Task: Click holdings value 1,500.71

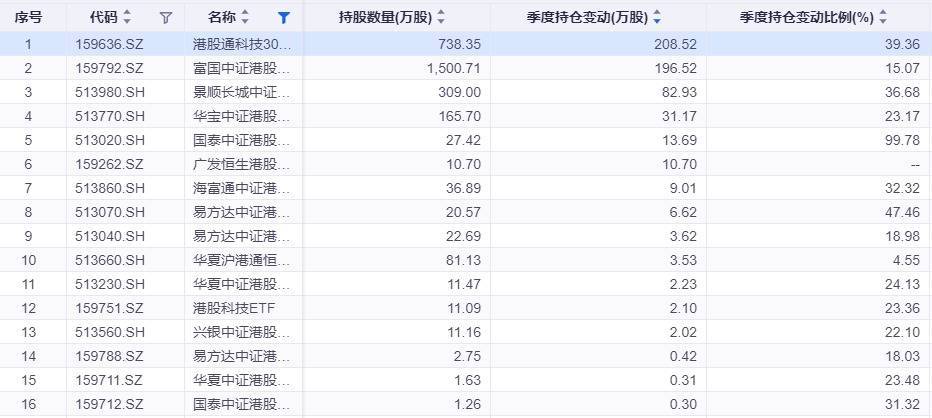Action: tap(454, 68)
